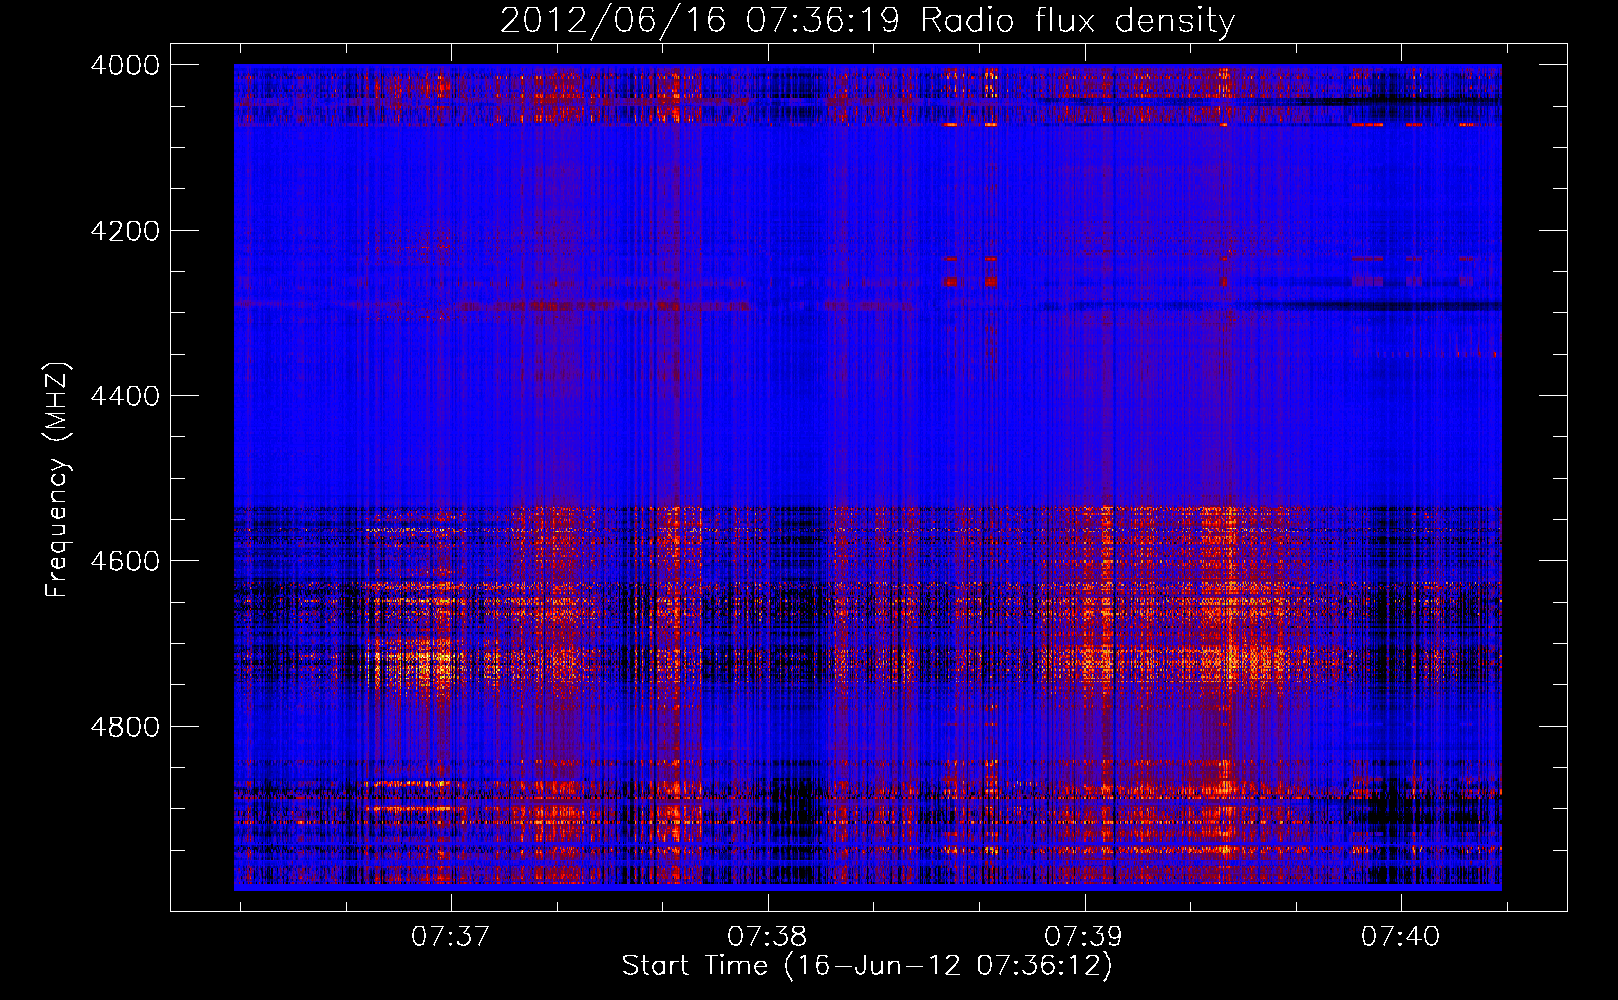Click the 07:39 time axis label
Viewport: 1618px width, 1000px height.
pos(1084,937)
